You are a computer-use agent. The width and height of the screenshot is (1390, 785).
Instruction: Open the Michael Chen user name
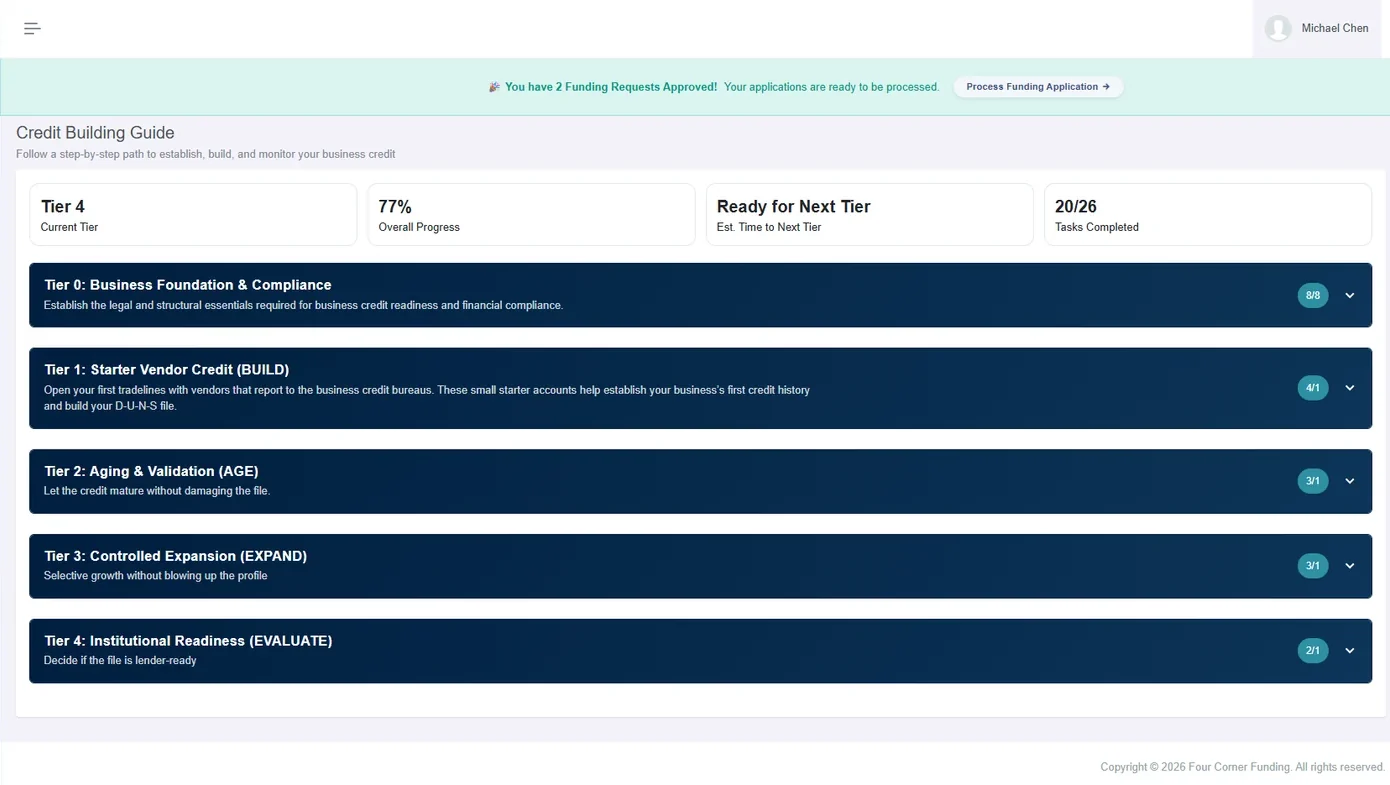pos(1334,28)
